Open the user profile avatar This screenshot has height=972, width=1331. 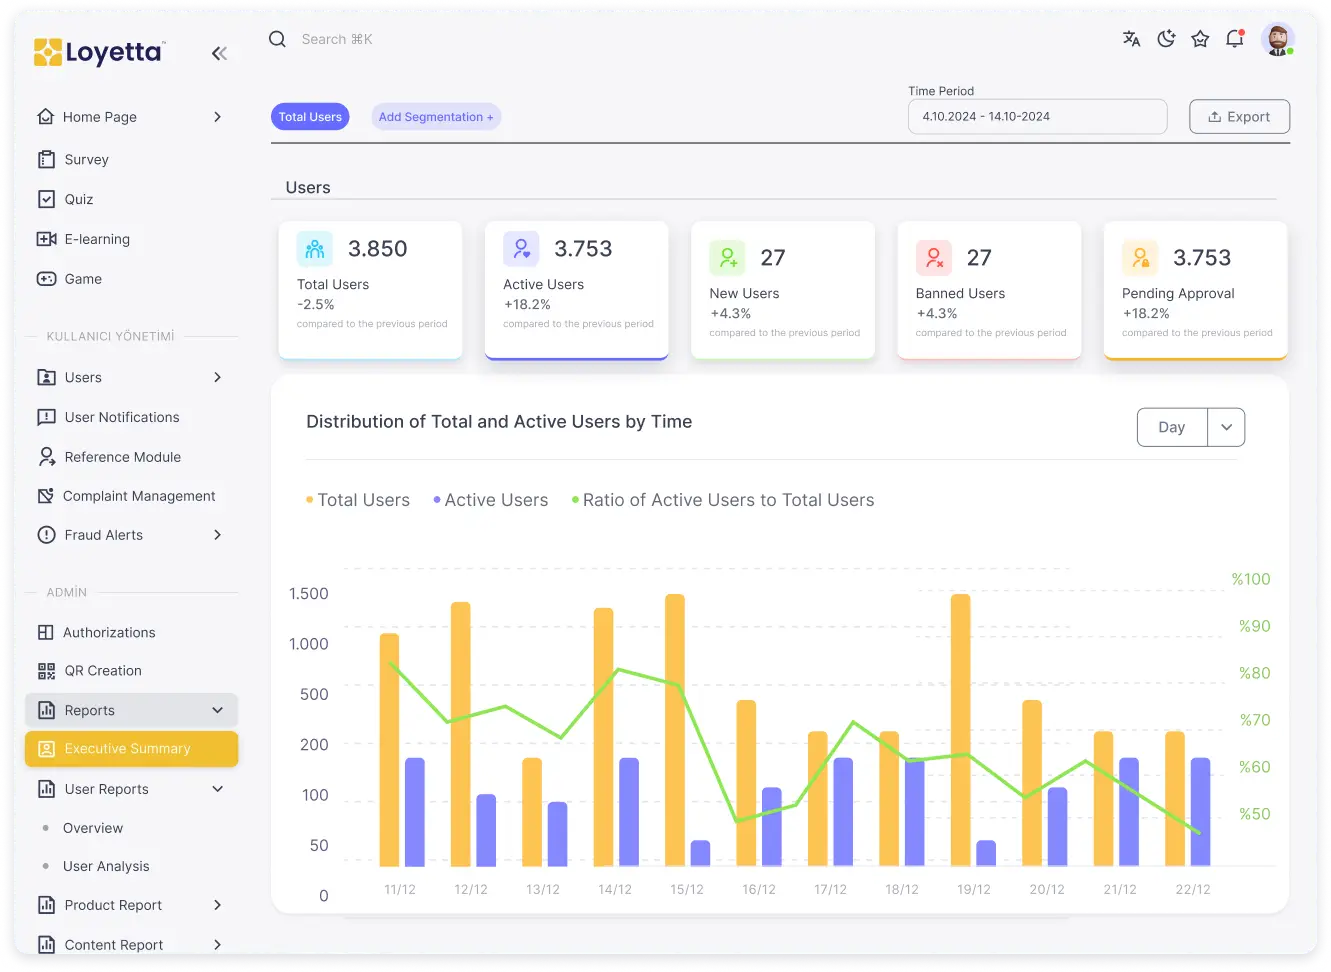[1277, 39]
